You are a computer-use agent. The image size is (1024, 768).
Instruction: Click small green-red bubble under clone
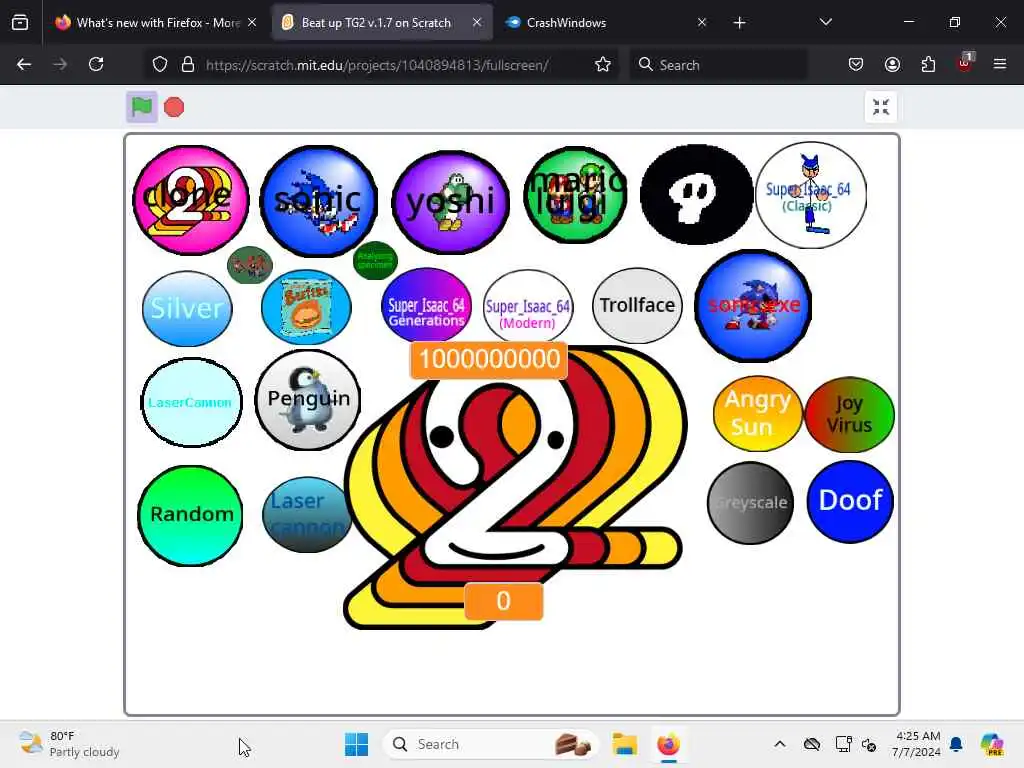pos(249,264)
